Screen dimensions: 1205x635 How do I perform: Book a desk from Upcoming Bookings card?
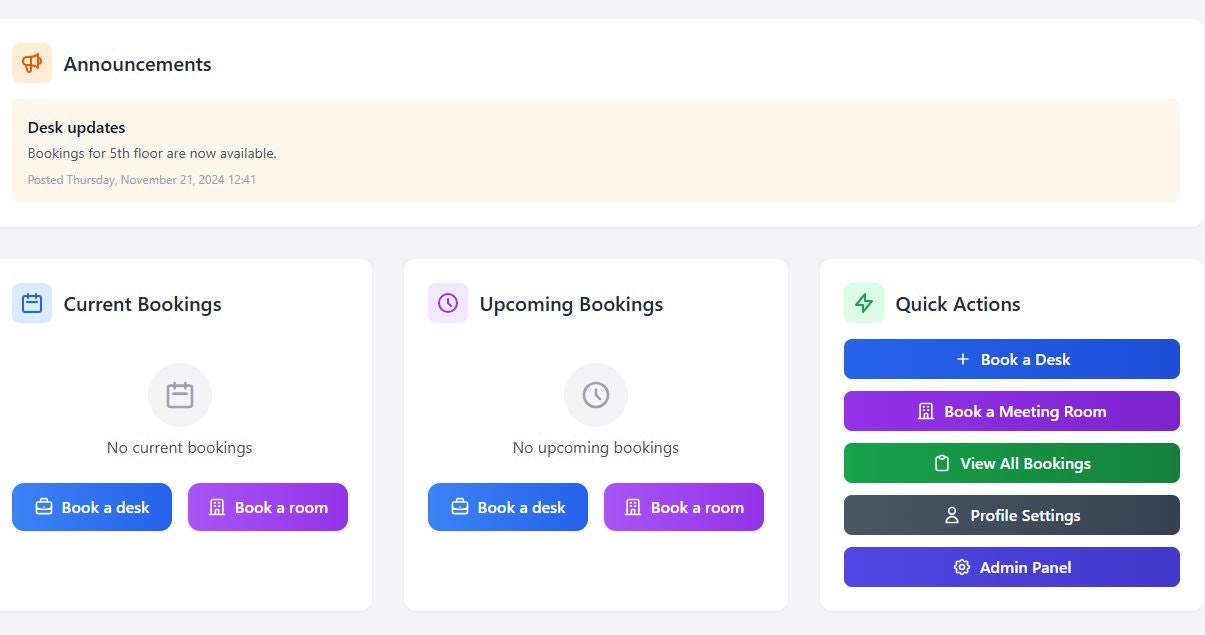(x=508, y=507)
